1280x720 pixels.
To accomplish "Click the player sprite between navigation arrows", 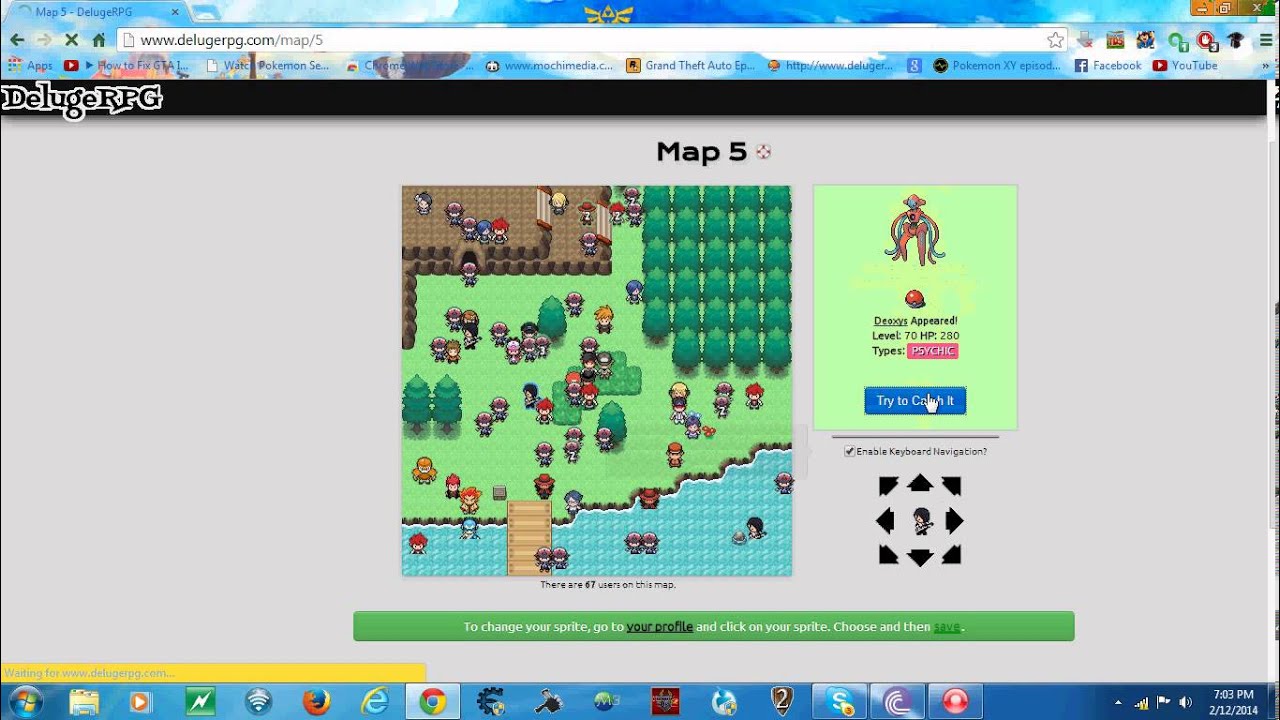I will (x=921, y=520).
